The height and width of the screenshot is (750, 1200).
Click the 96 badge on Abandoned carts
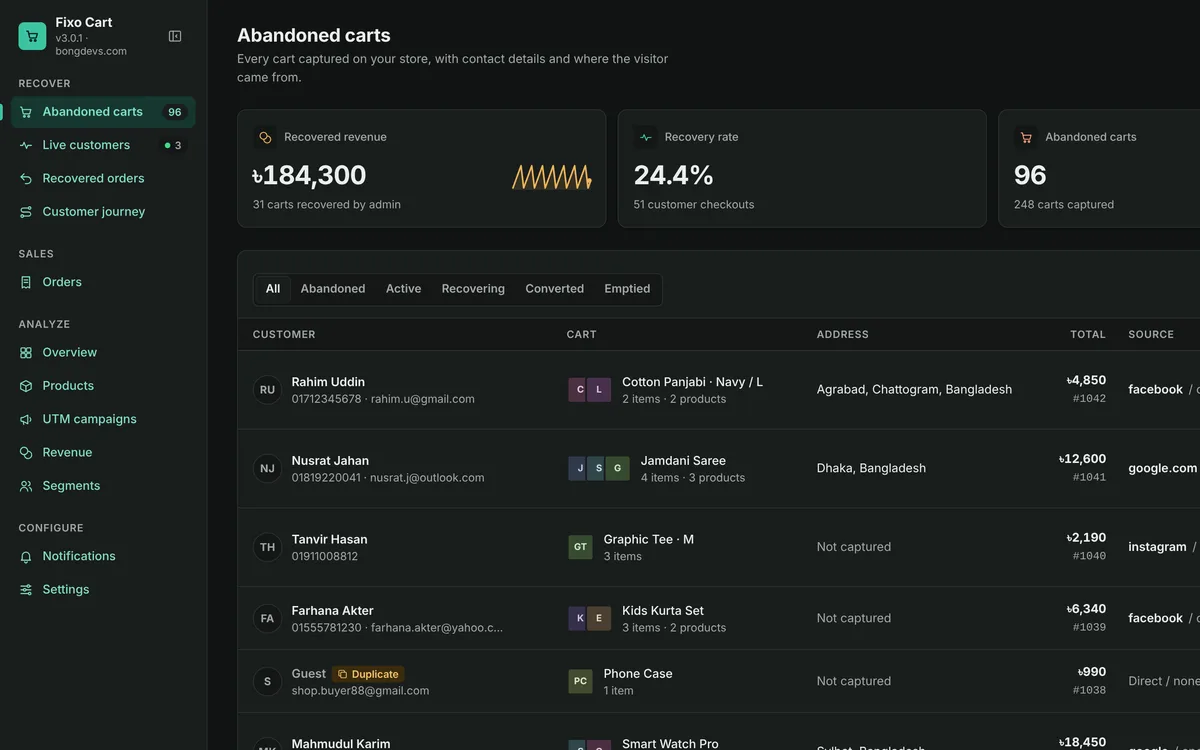click(175, 112)
